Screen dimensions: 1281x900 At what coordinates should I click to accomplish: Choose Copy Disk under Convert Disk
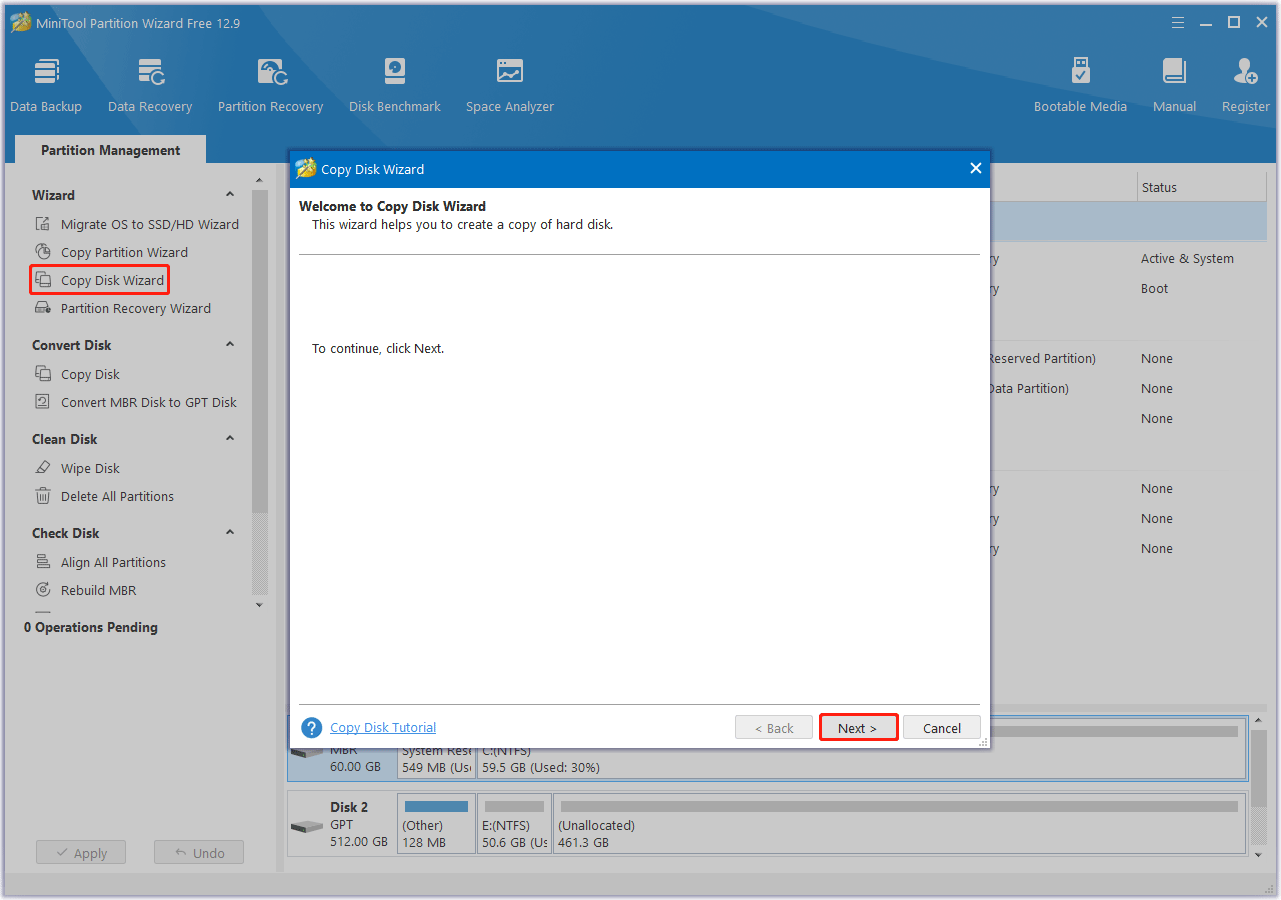coord(90,374)
